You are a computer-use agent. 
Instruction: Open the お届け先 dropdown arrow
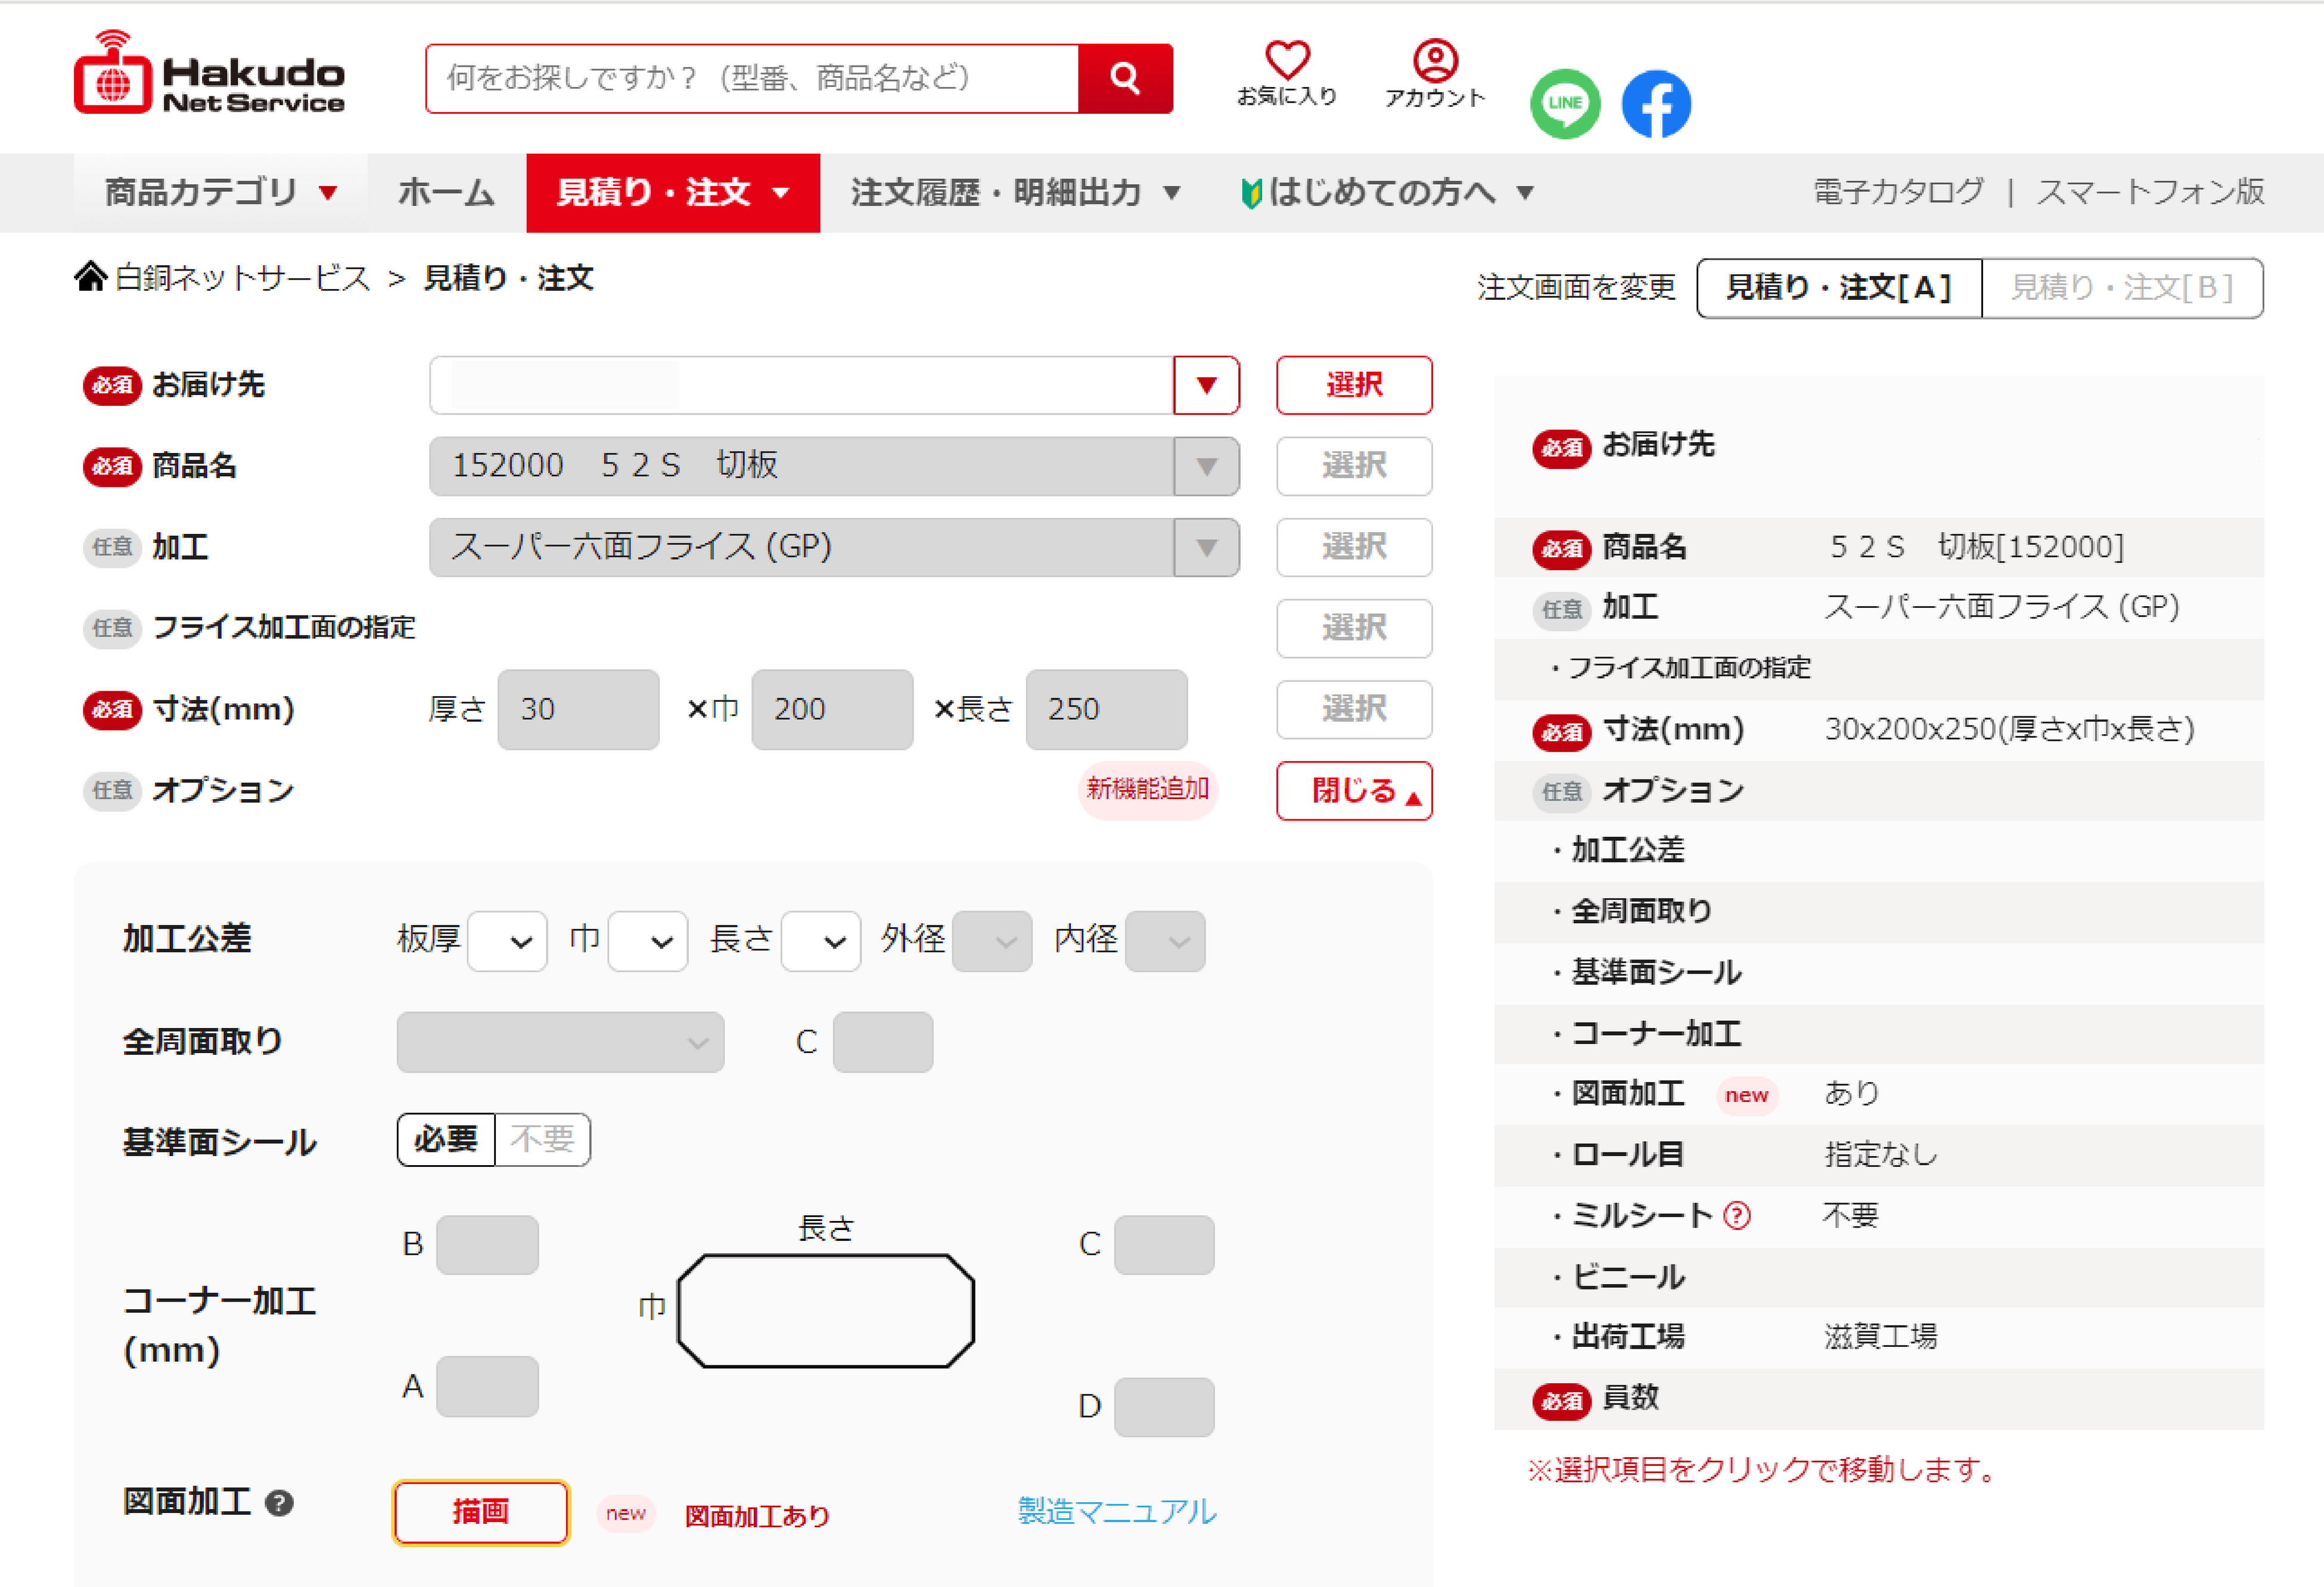coord(1206,385)
